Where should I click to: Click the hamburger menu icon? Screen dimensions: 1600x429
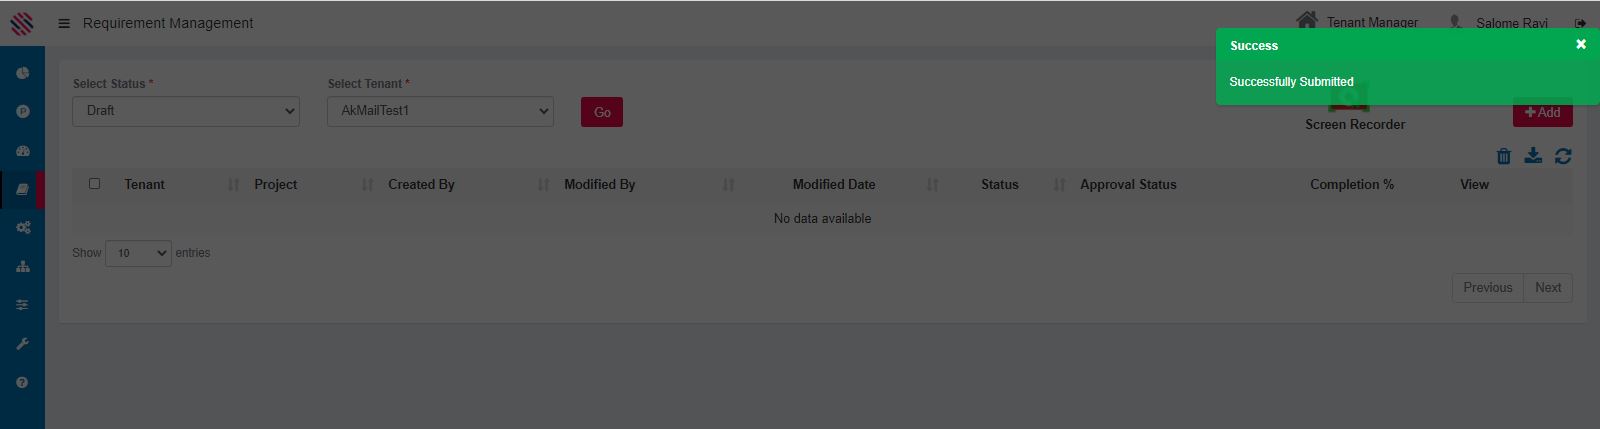64,23
